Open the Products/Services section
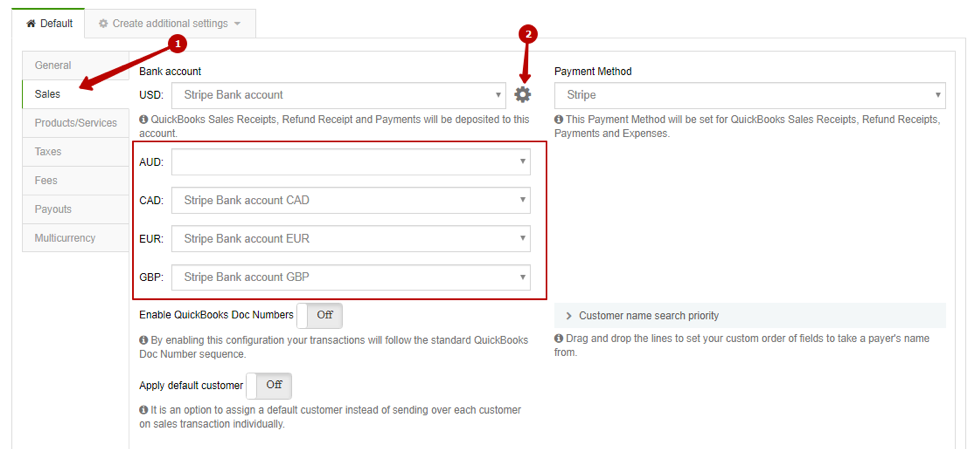This screenshot has height=449, width=974. pyautogui.click(x=75, y=123)
